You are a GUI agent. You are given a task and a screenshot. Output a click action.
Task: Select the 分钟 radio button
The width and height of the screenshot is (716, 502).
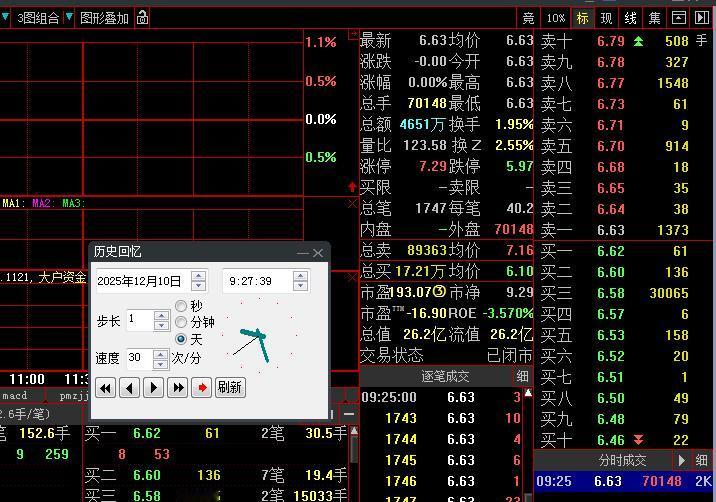tap(181, 322)
